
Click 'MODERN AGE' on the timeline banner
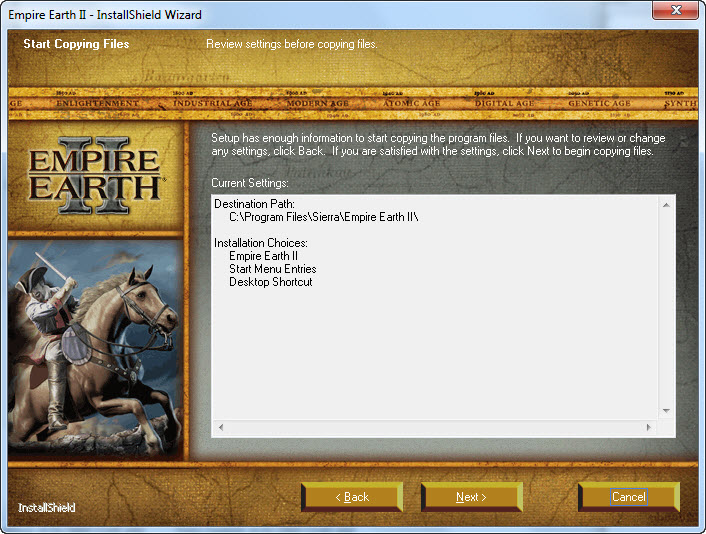[318, 103]
